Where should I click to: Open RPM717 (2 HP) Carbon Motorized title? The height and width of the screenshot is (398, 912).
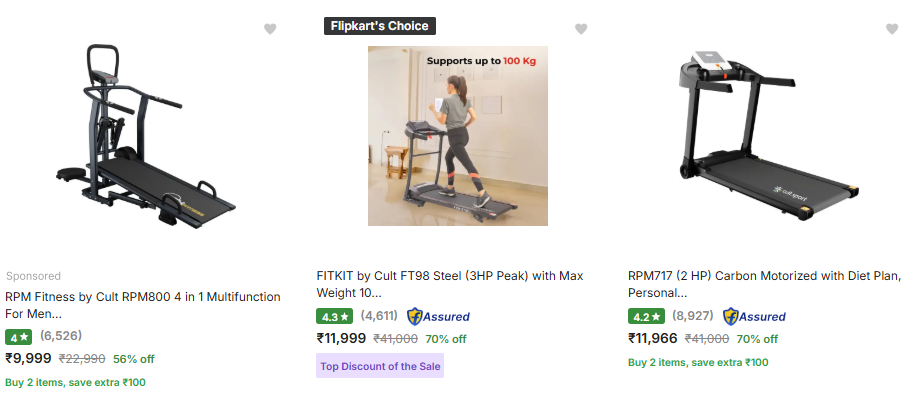point(765,284)
